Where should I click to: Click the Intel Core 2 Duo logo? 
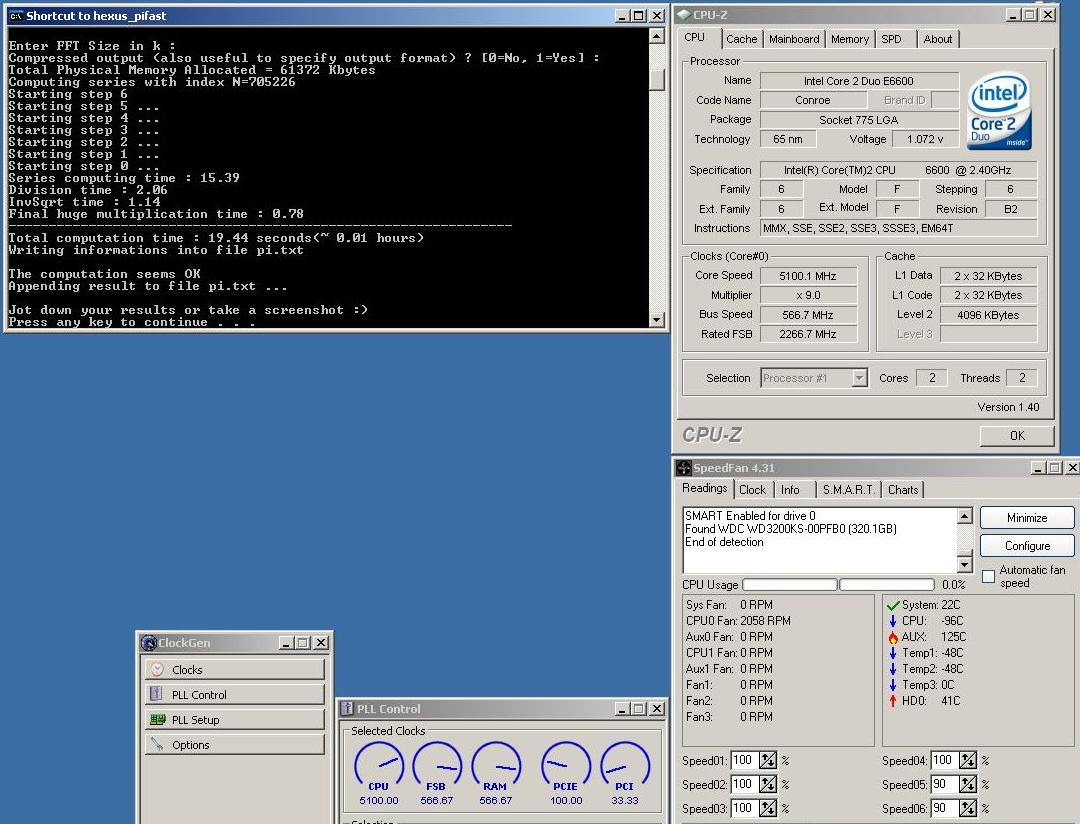[999, 112]
